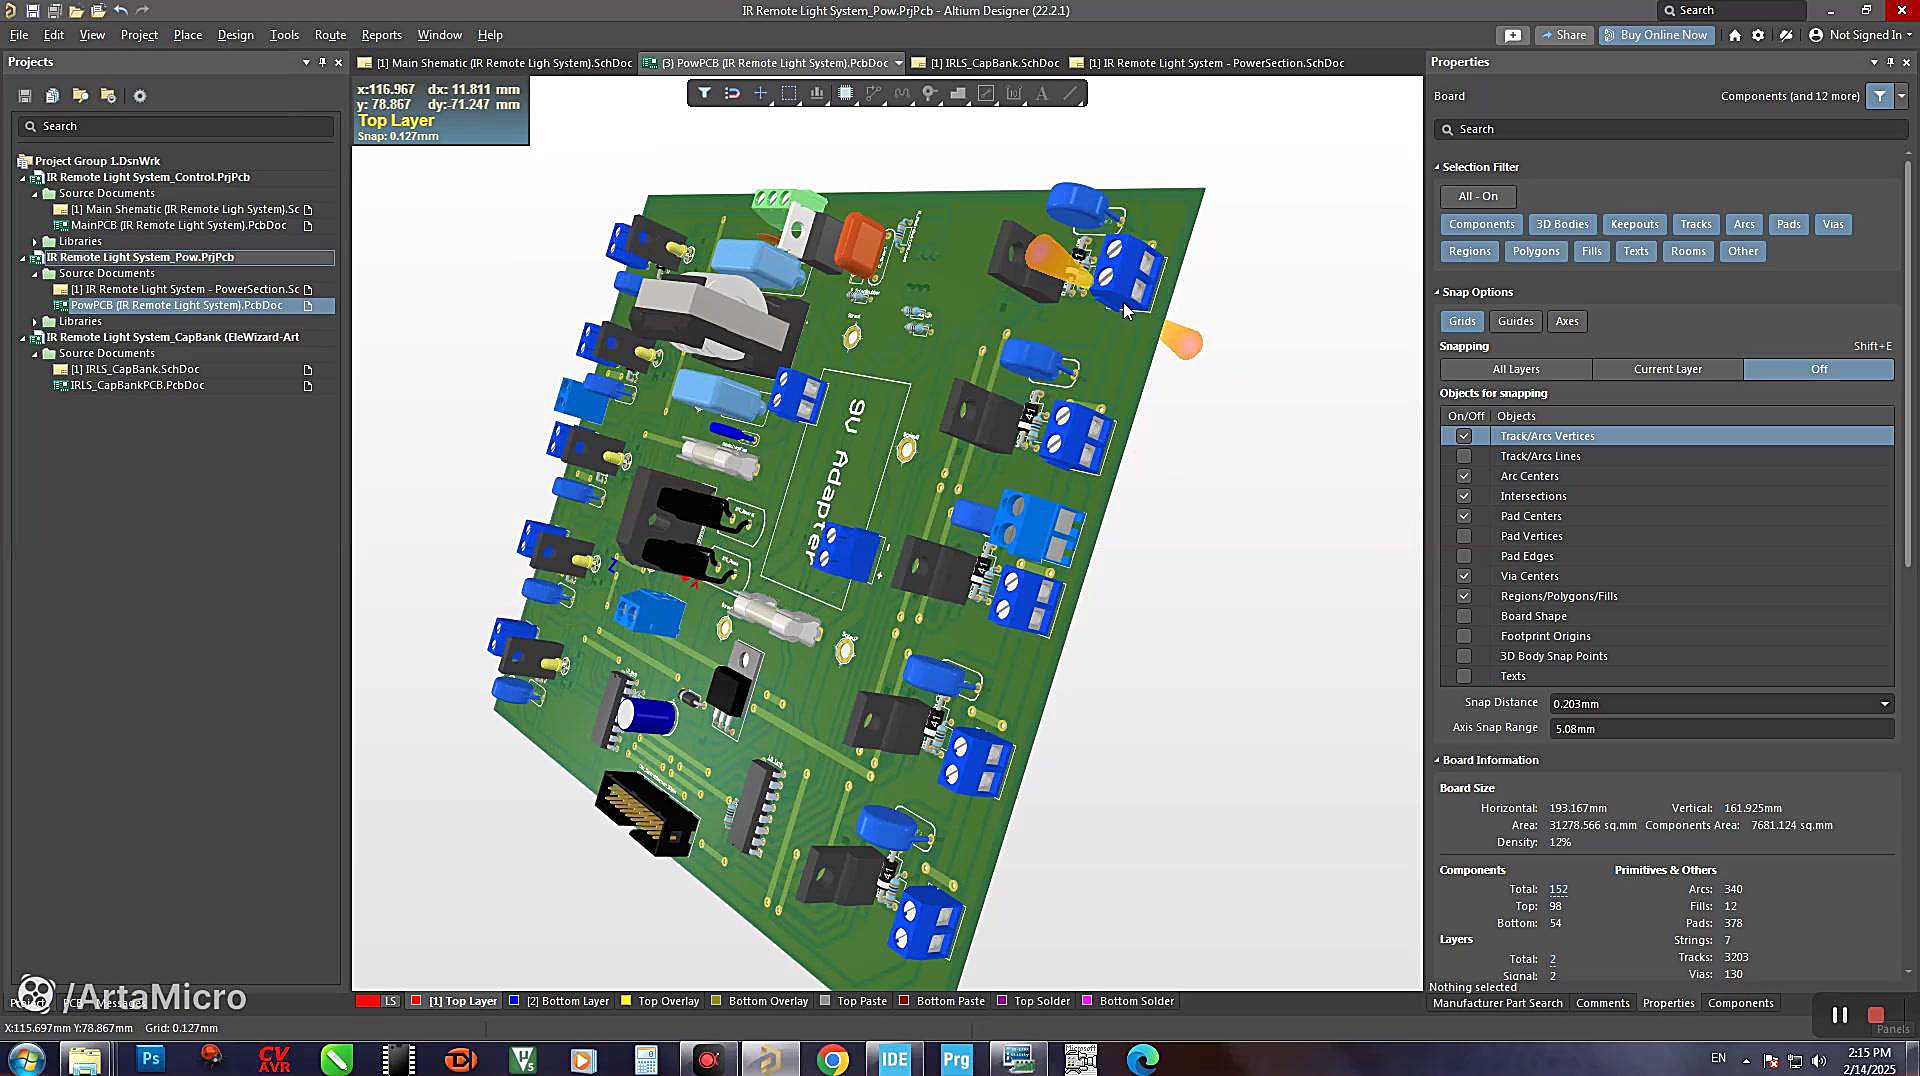Toggle the 3D Bodies selection filter

pos(1561,224)
